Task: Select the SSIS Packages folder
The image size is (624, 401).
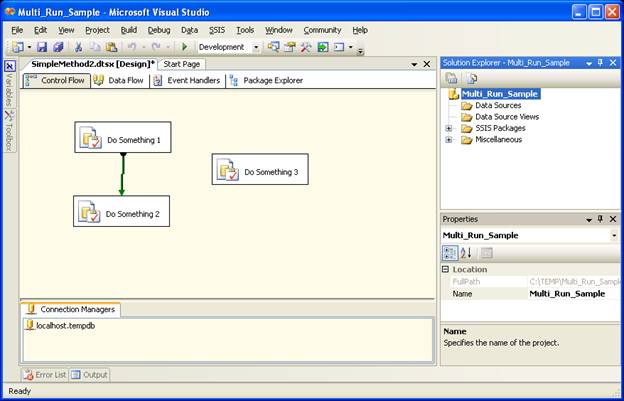Action: coord(500,128)
